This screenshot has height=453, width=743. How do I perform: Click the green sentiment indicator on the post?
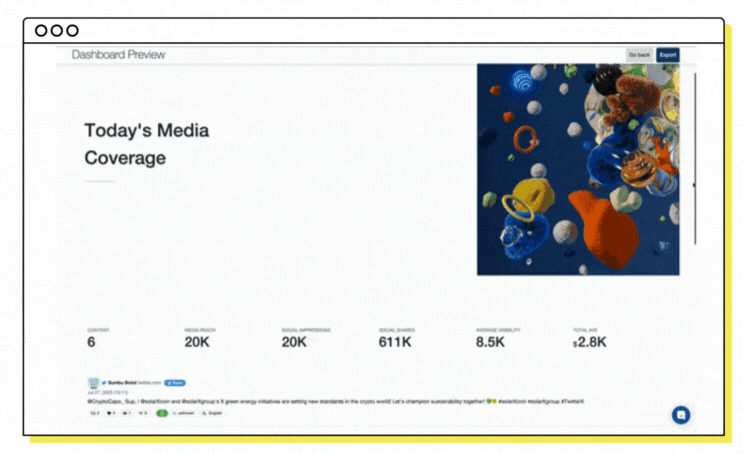point(162,412)
